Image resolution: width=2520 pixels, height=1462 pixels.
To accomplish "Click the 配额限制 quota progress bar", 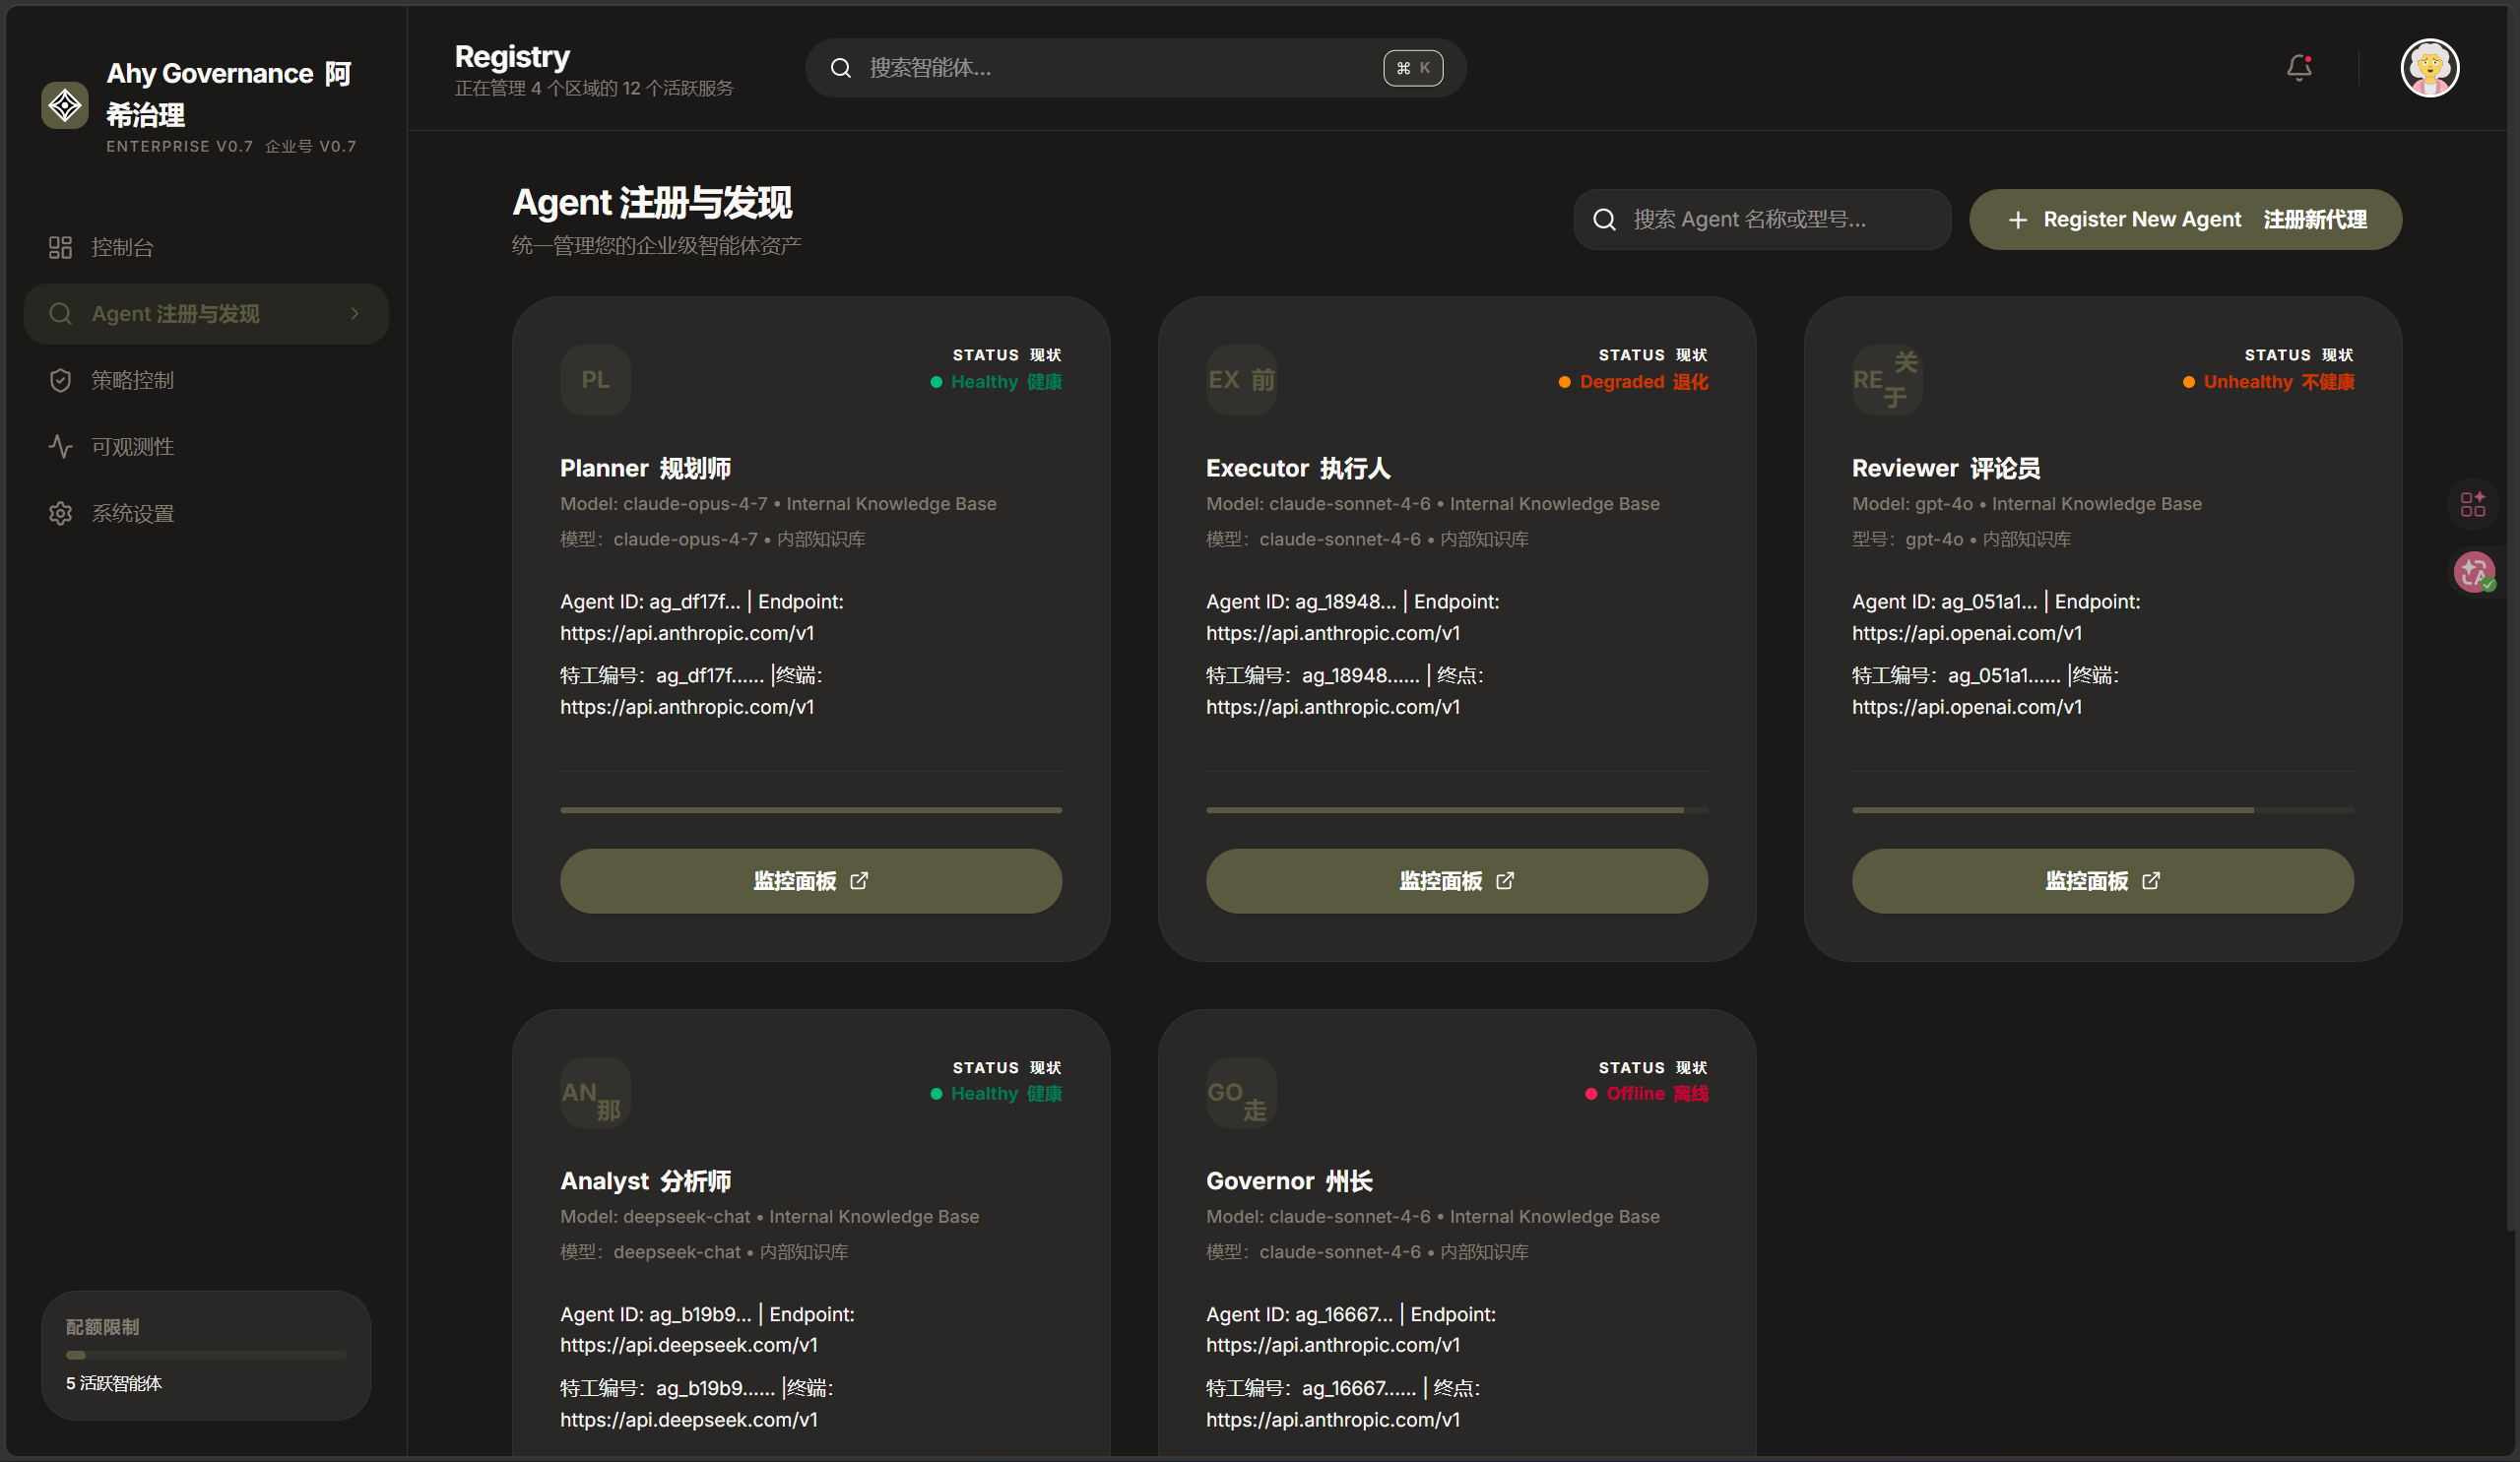I will [206, 1355].
